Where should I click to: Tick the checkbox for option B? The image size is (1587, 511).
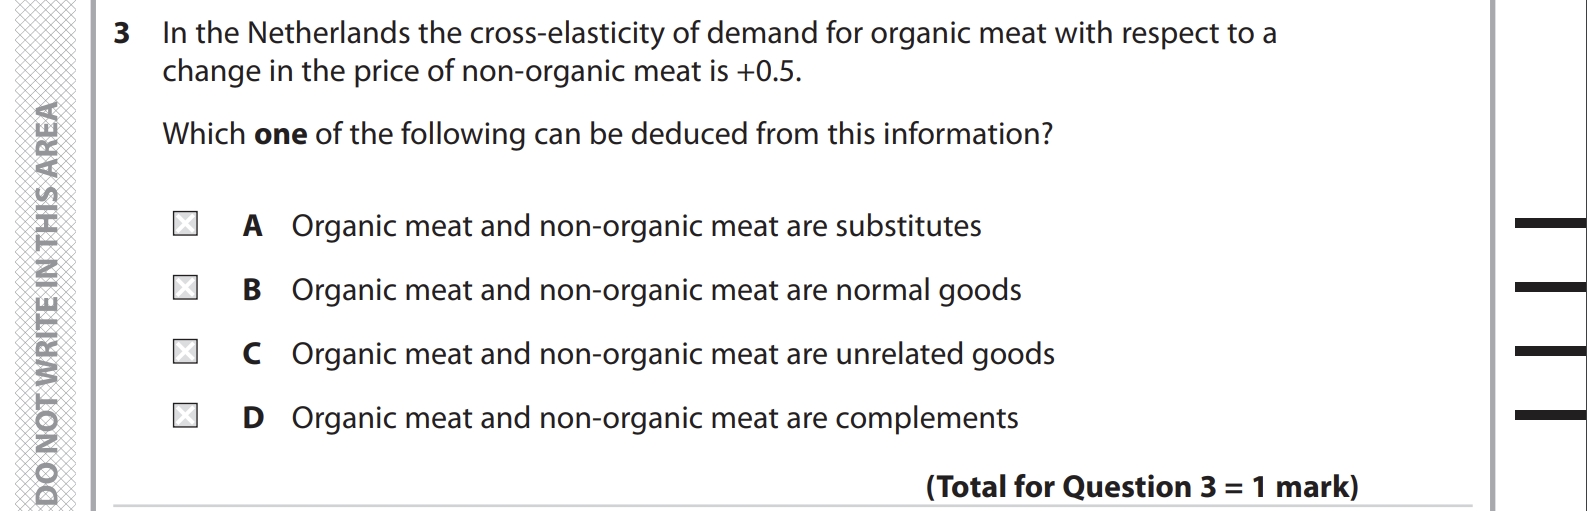tap(185, 289)
